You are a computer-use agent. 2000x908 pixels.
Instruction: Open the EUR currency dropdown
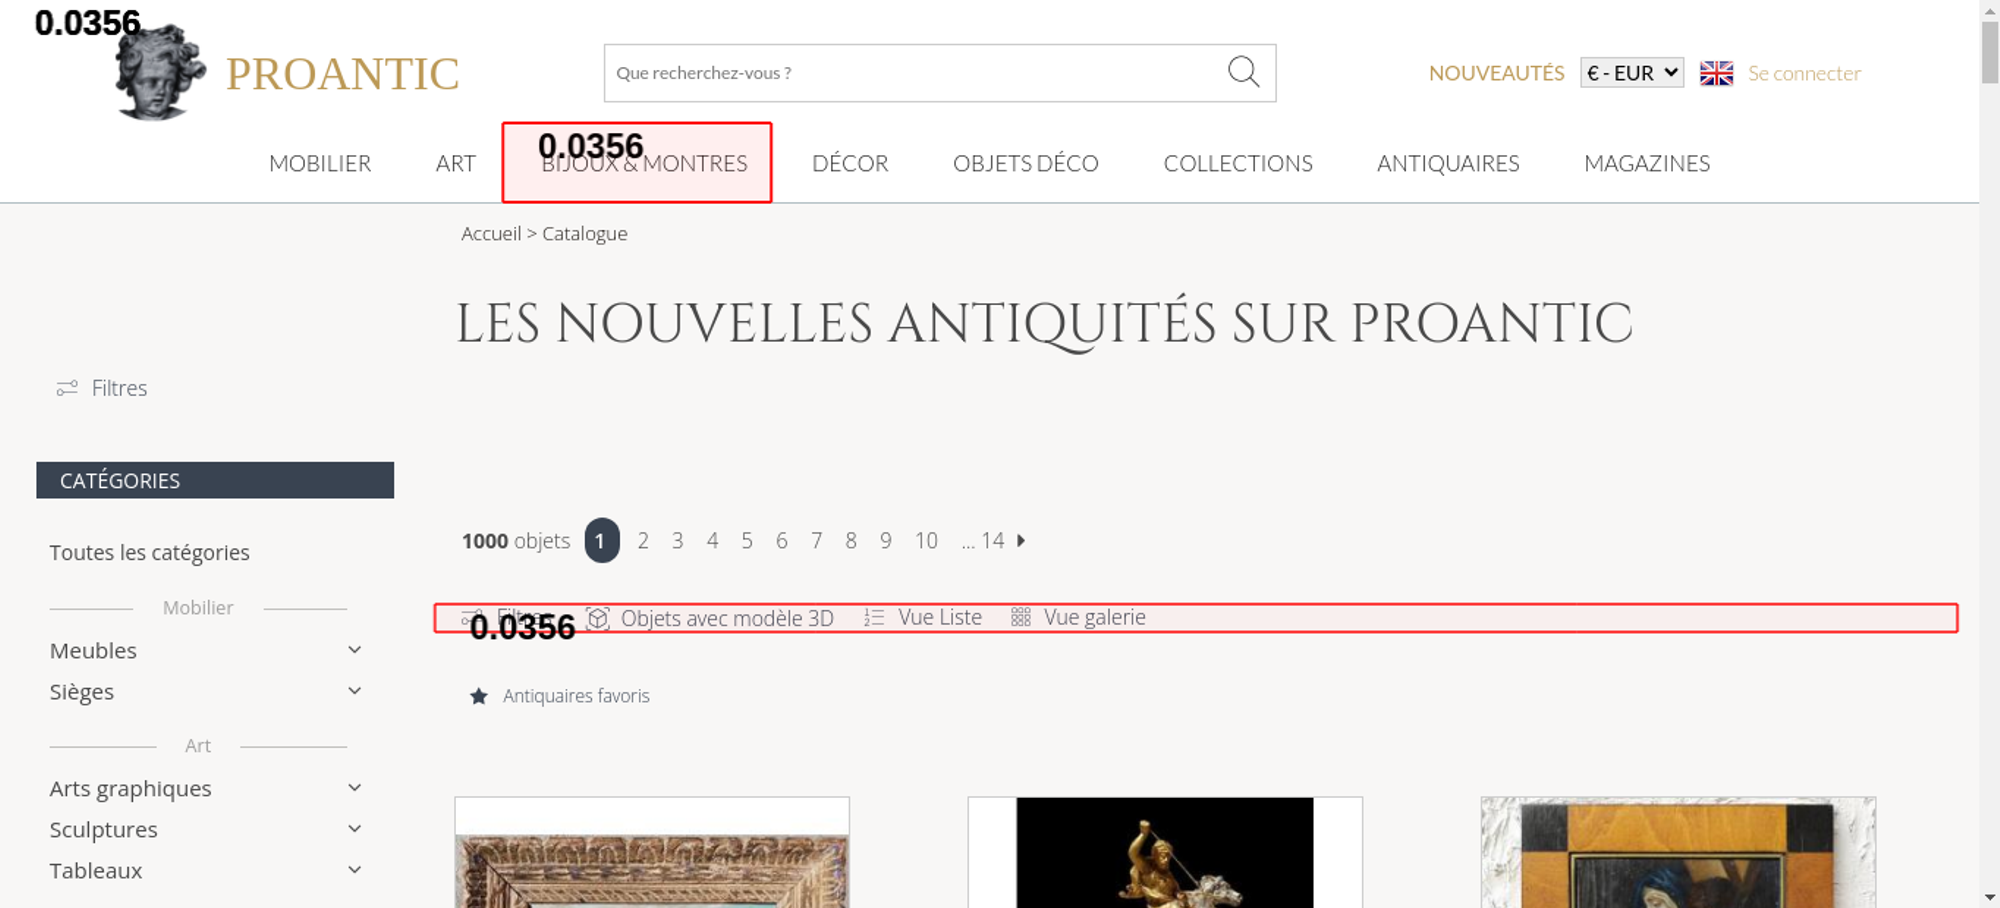coord(1631,73)
